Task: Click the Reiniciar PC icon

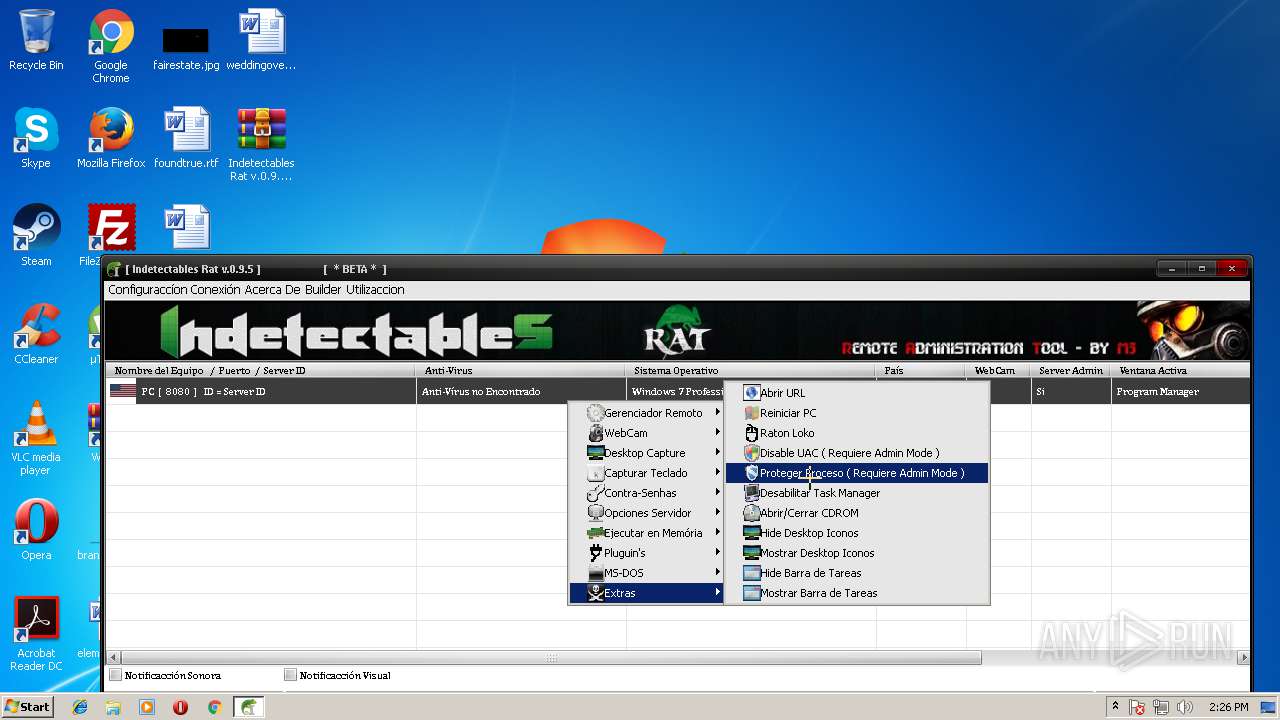Action: pyautogui.click(x=752, y=413)
